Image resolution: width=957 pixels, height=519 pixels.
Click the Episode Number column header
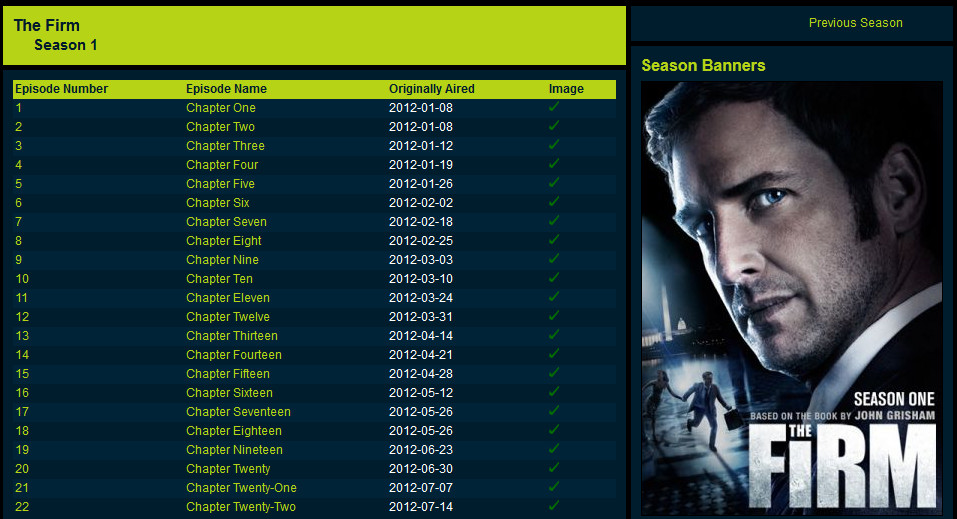61,89
